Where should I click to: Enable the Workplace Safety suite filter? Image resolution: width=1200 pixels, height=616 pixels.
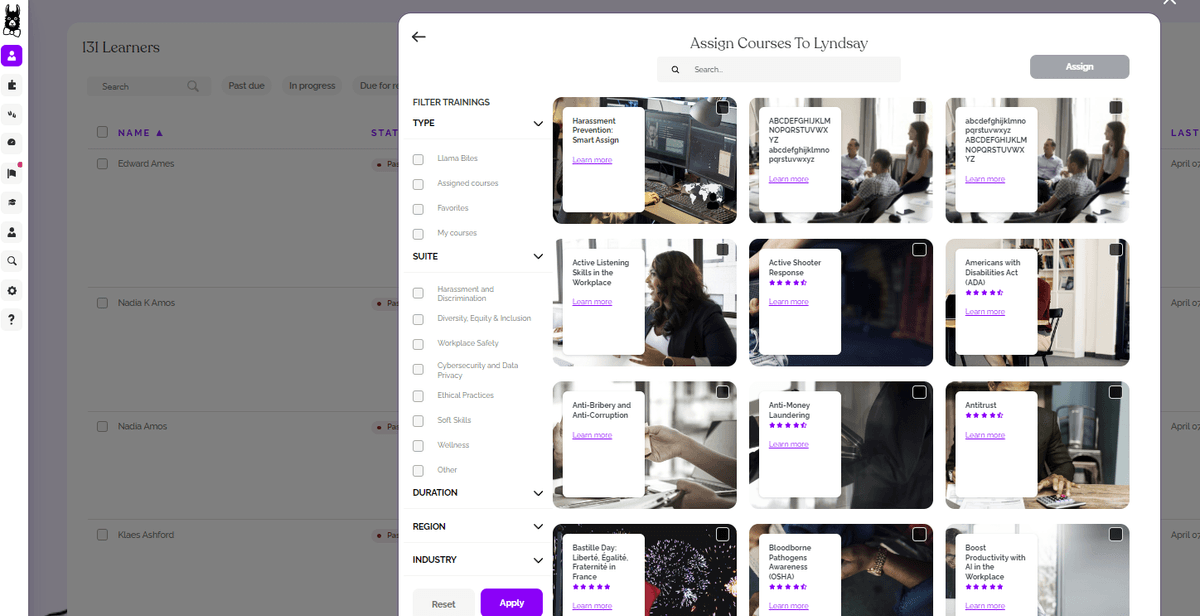pyautogui.click(x=418, y=344)
